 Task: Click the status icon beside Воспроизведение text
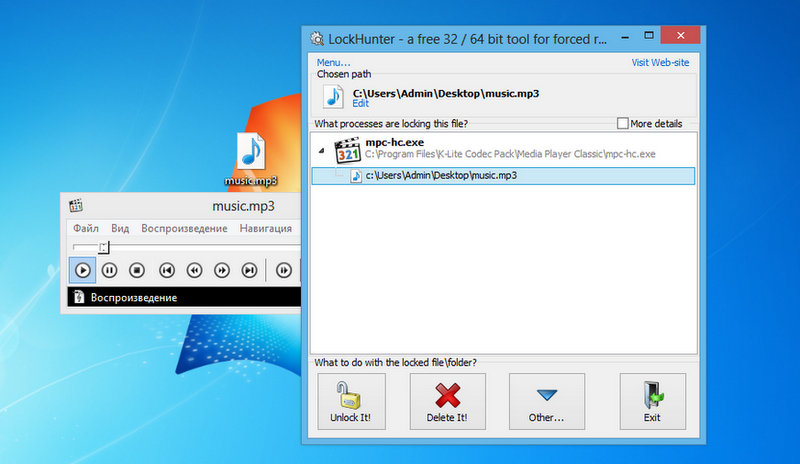[x=79, y=297]
